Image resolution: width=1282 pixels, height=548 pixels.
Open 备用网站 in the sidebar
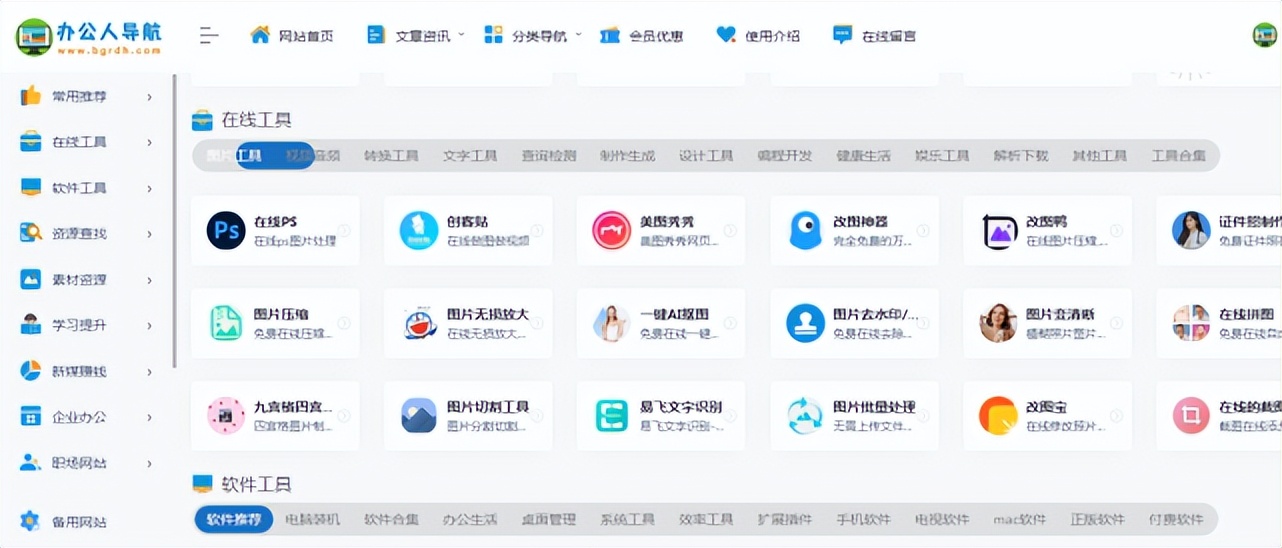click(x=79, y=522)
